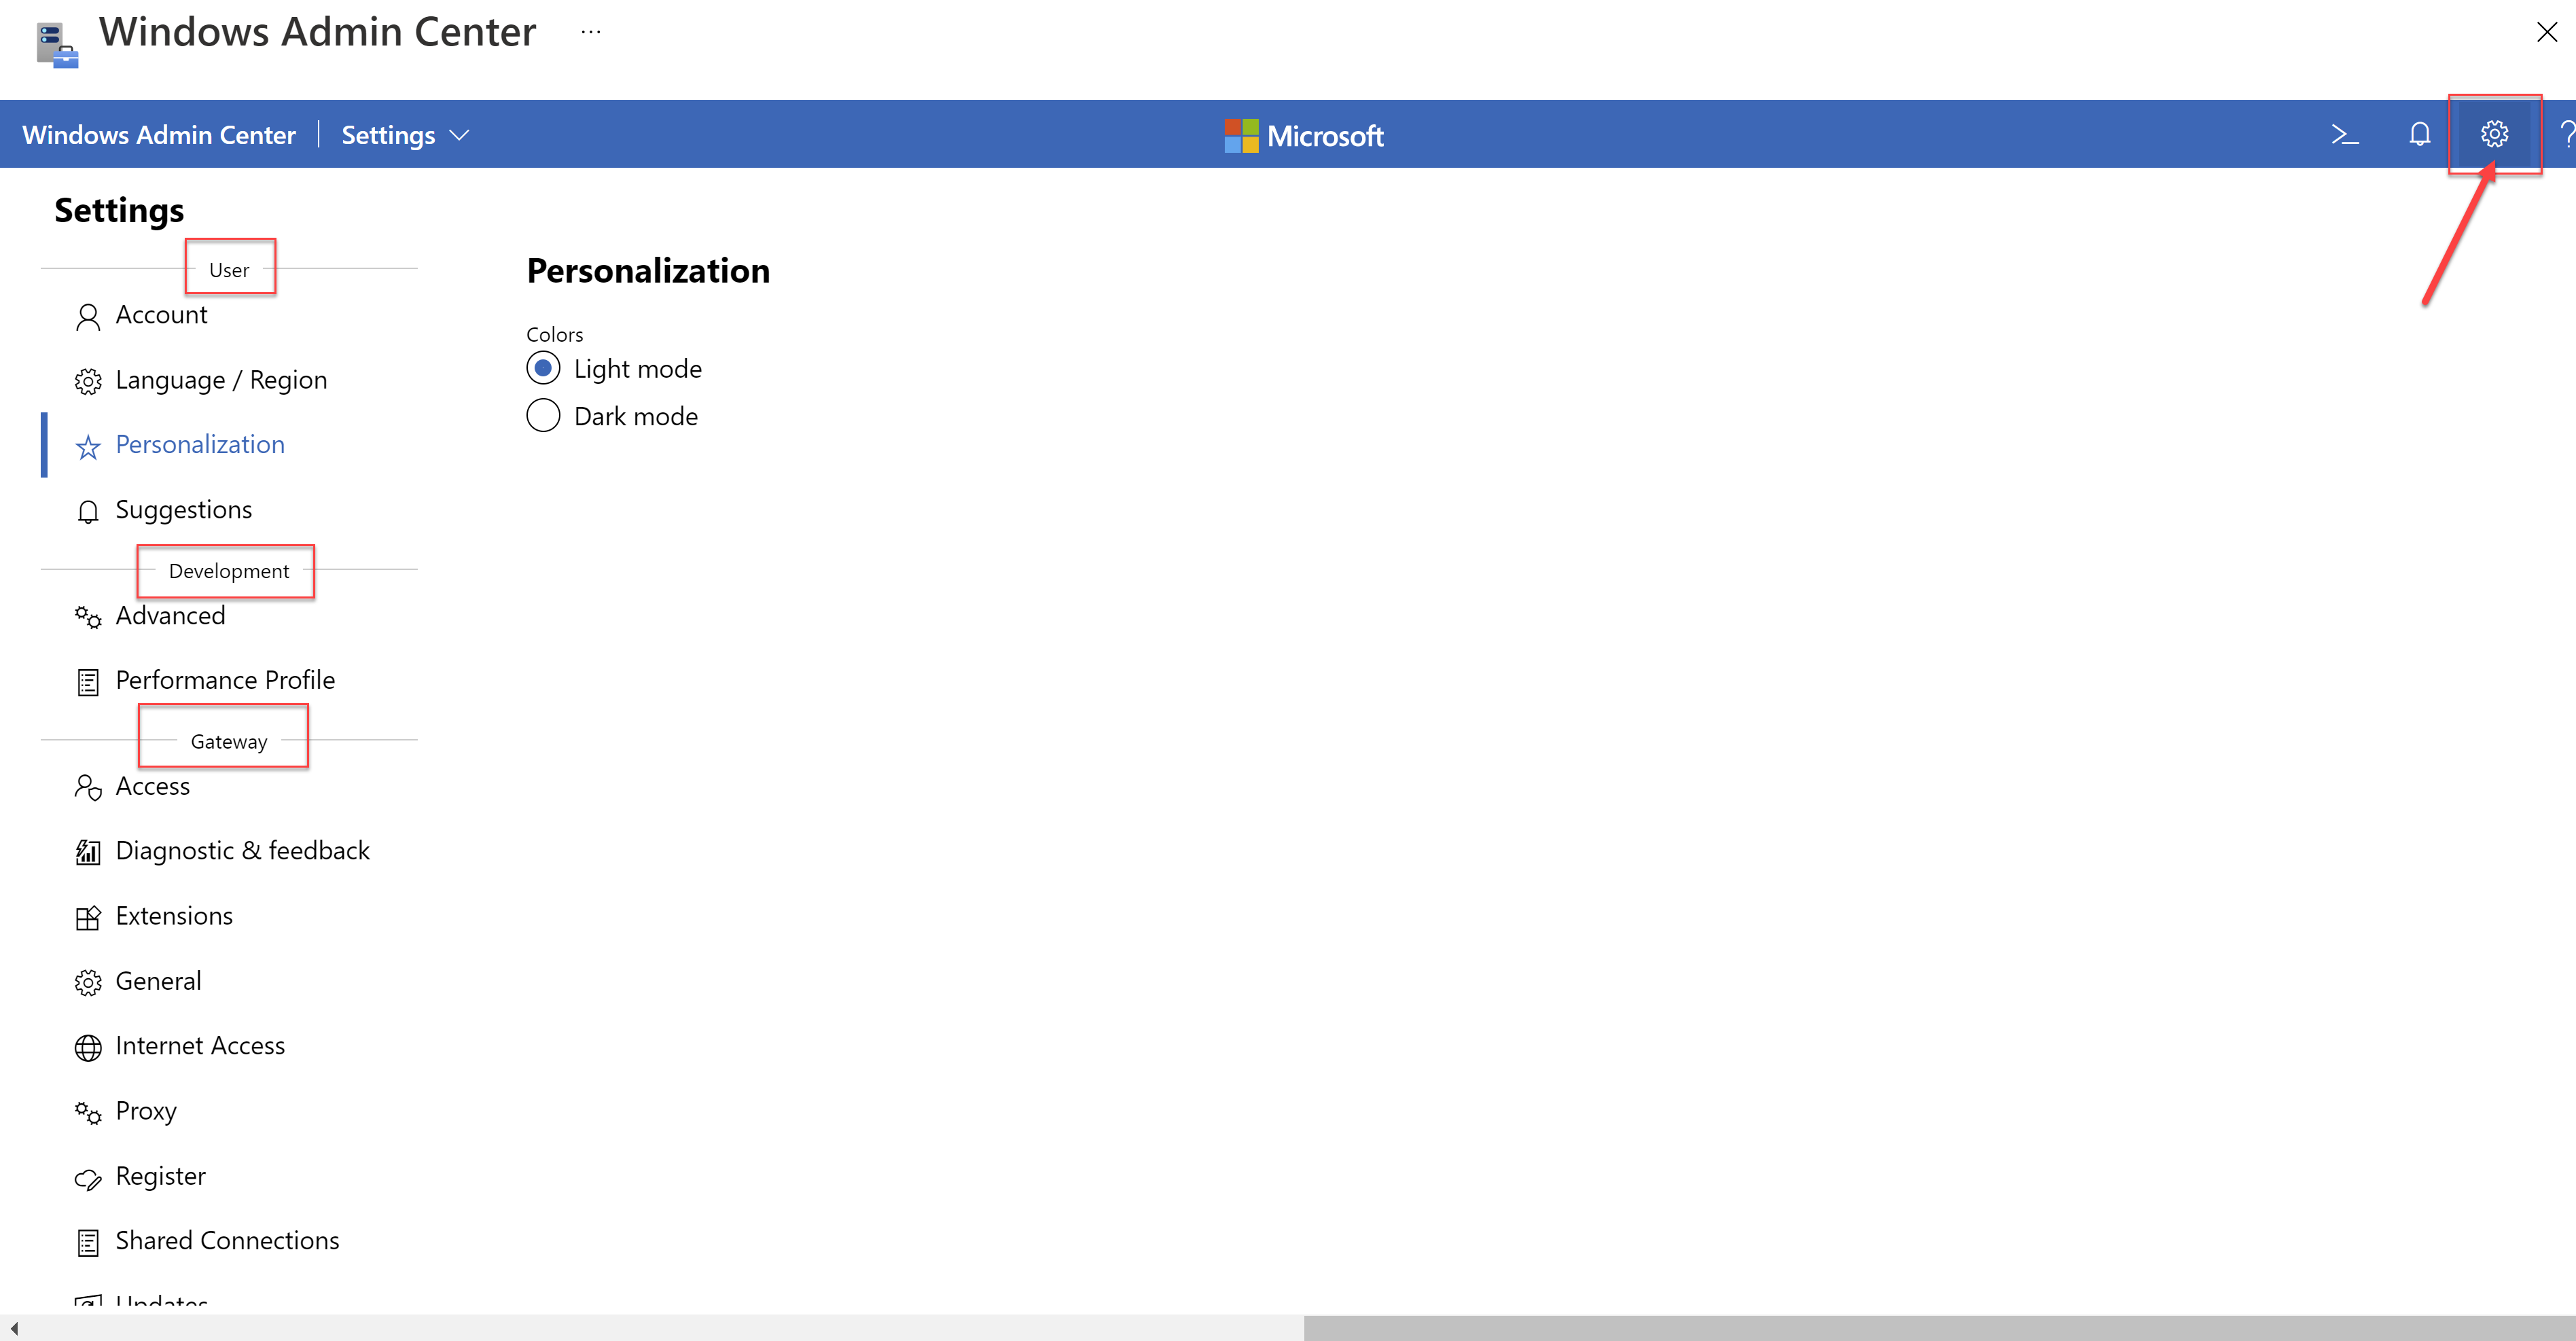Click the Language / Region settings icon
Image resolution: width=2576 pixels, height=1341 pixels.
(88, 378)
